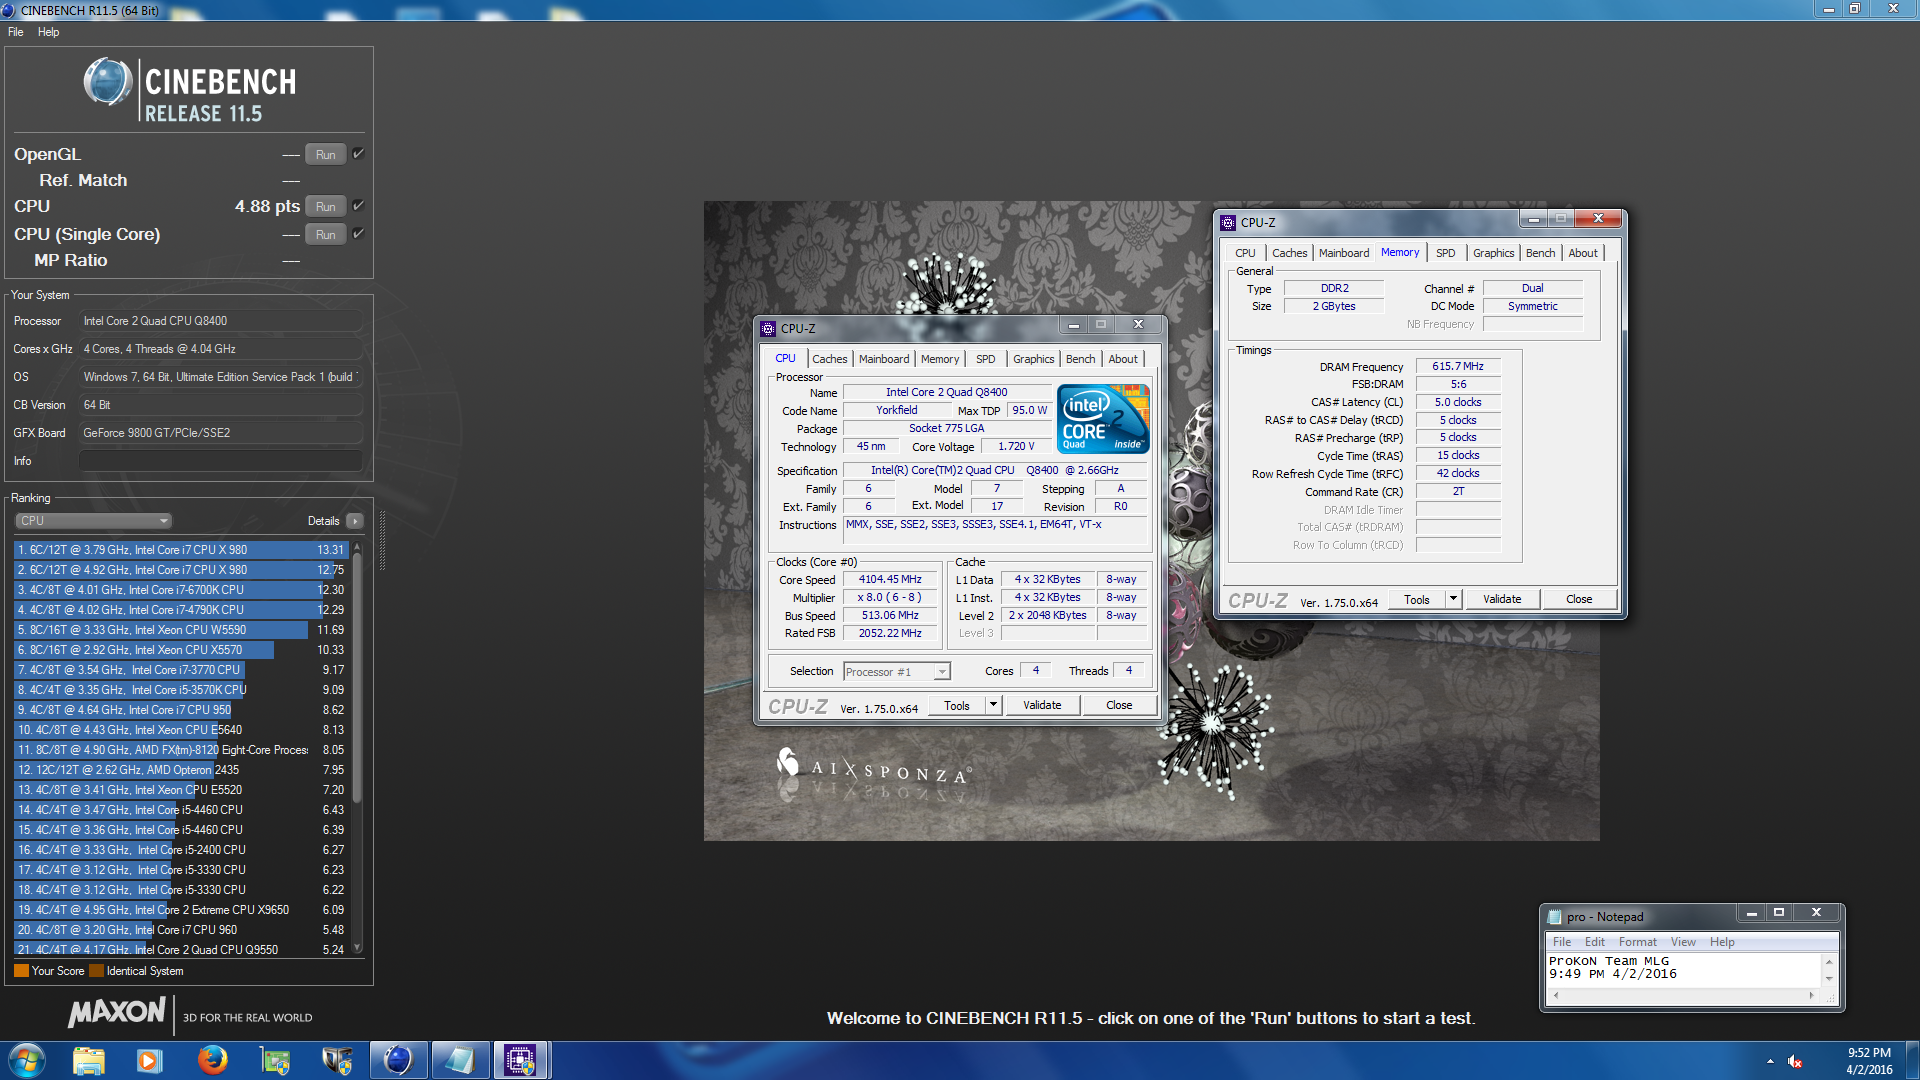Open the Notepad Format menu
This screenshot has height=1080, width=1920.
tap(1638, 942)
